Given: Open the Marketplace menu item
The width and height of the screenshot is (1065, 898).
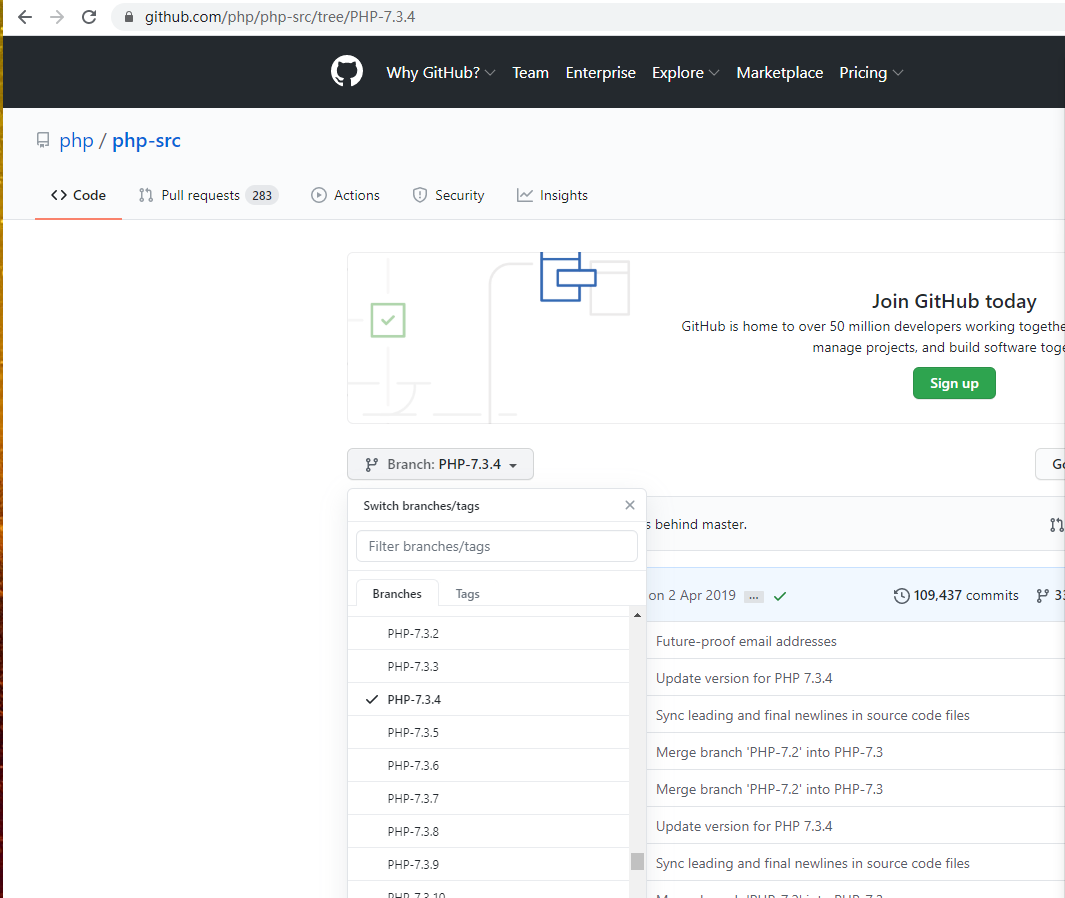Looking at the screenshot, I should point(779,72).
